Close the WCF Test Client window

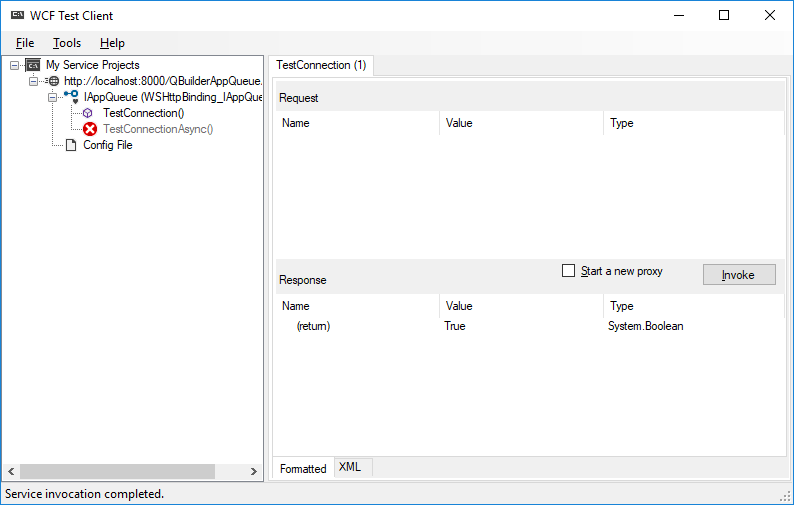[x=770, y=15]
